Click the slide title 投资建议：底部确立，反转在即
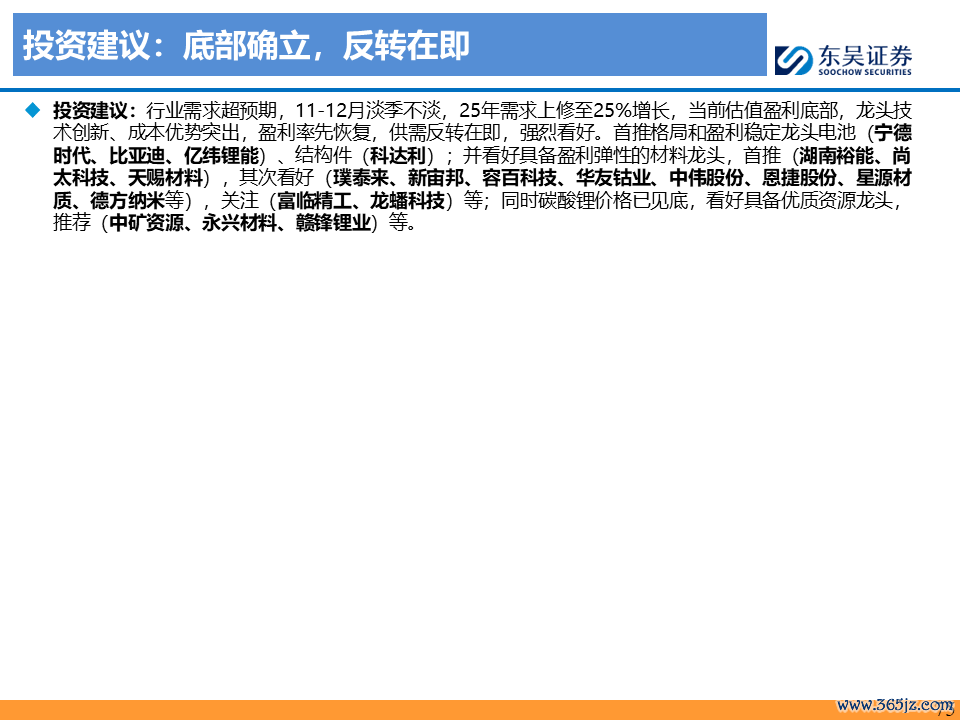 tap(246, 45)
